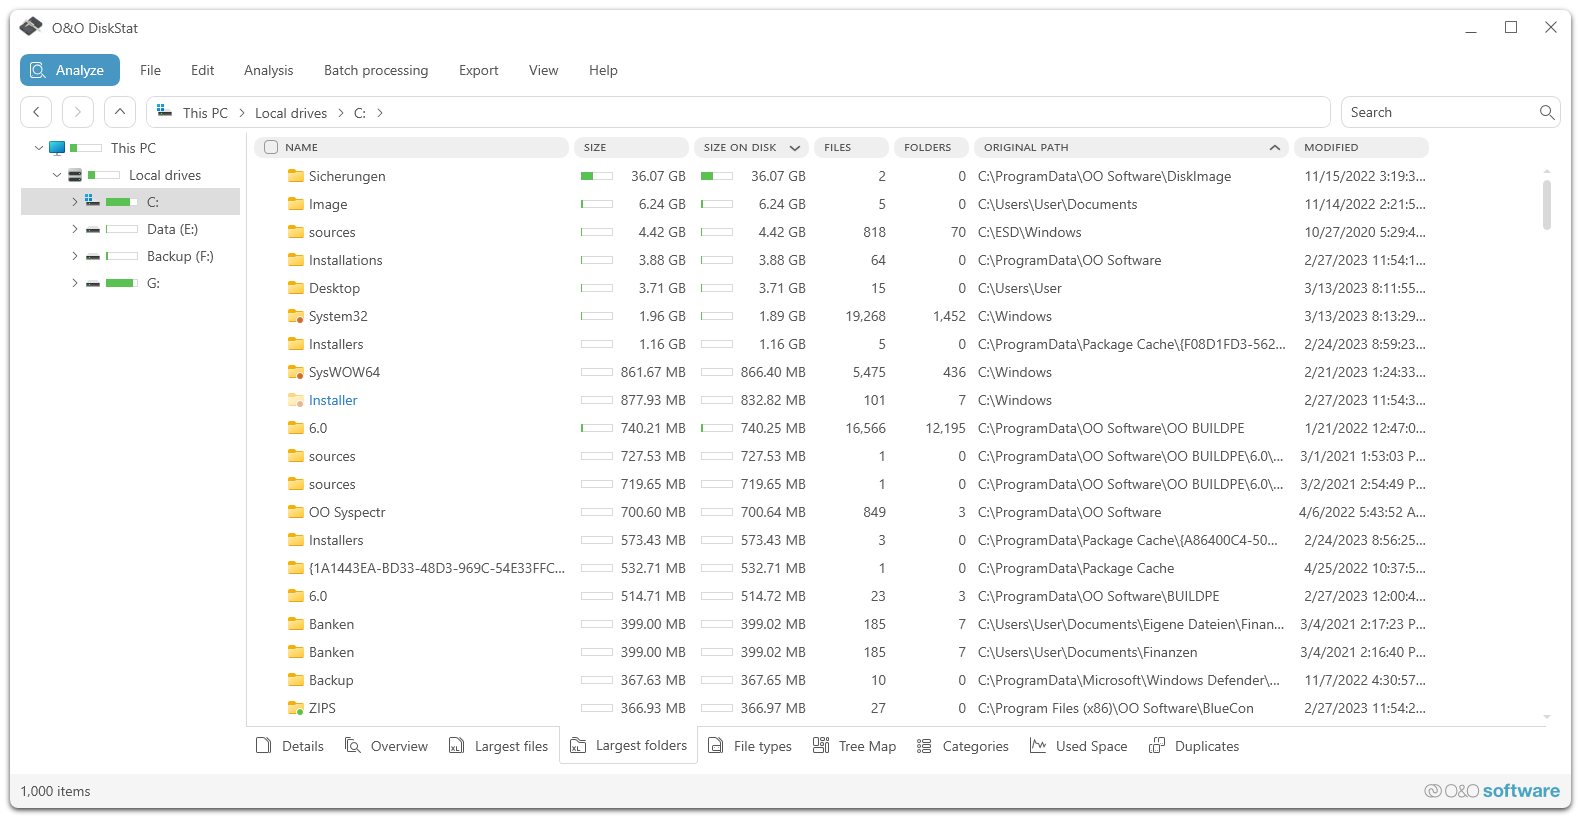Switch to the Duplicates tab
The height and width of the screenshot is (818, 1581).
[1195, 746]
